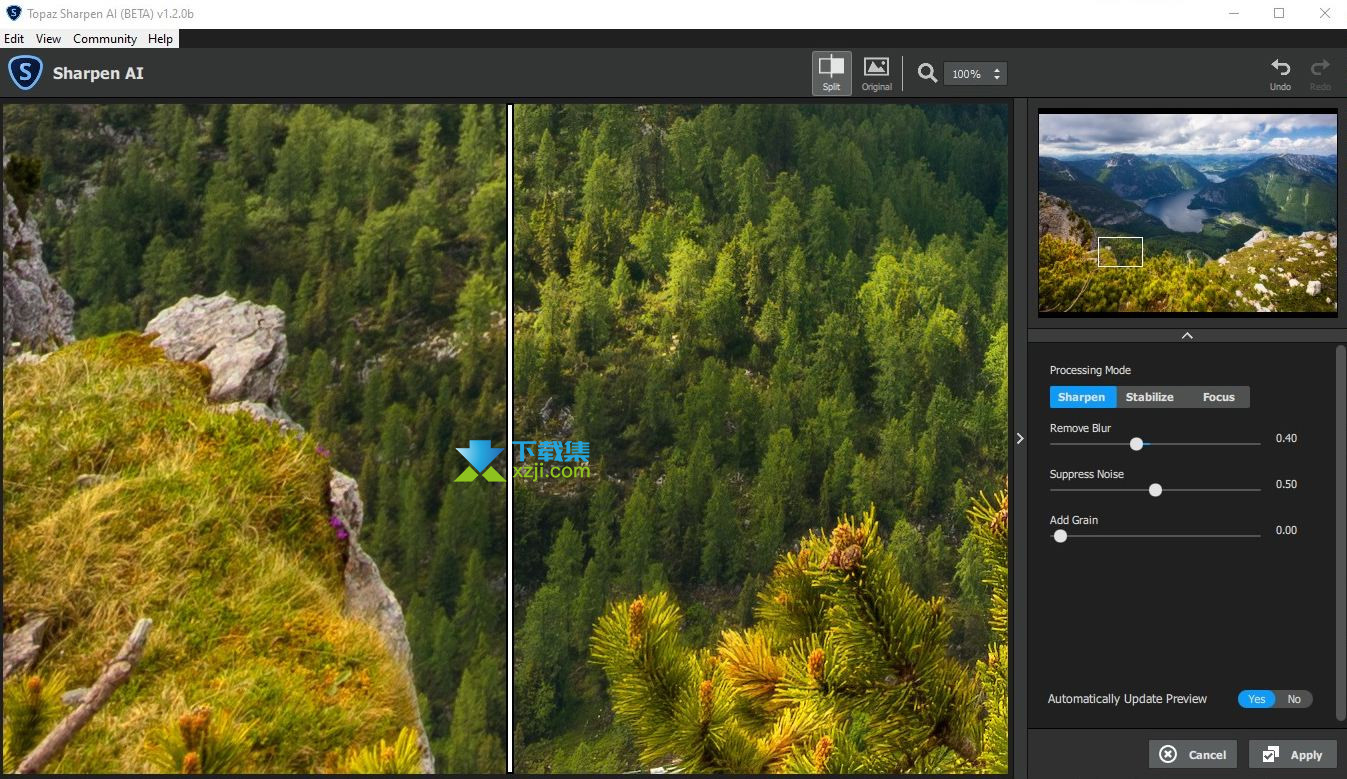The image size is (1347, 779).
Task: Click the settings panel vertical scrollbar
Action: coord(1341,532)
